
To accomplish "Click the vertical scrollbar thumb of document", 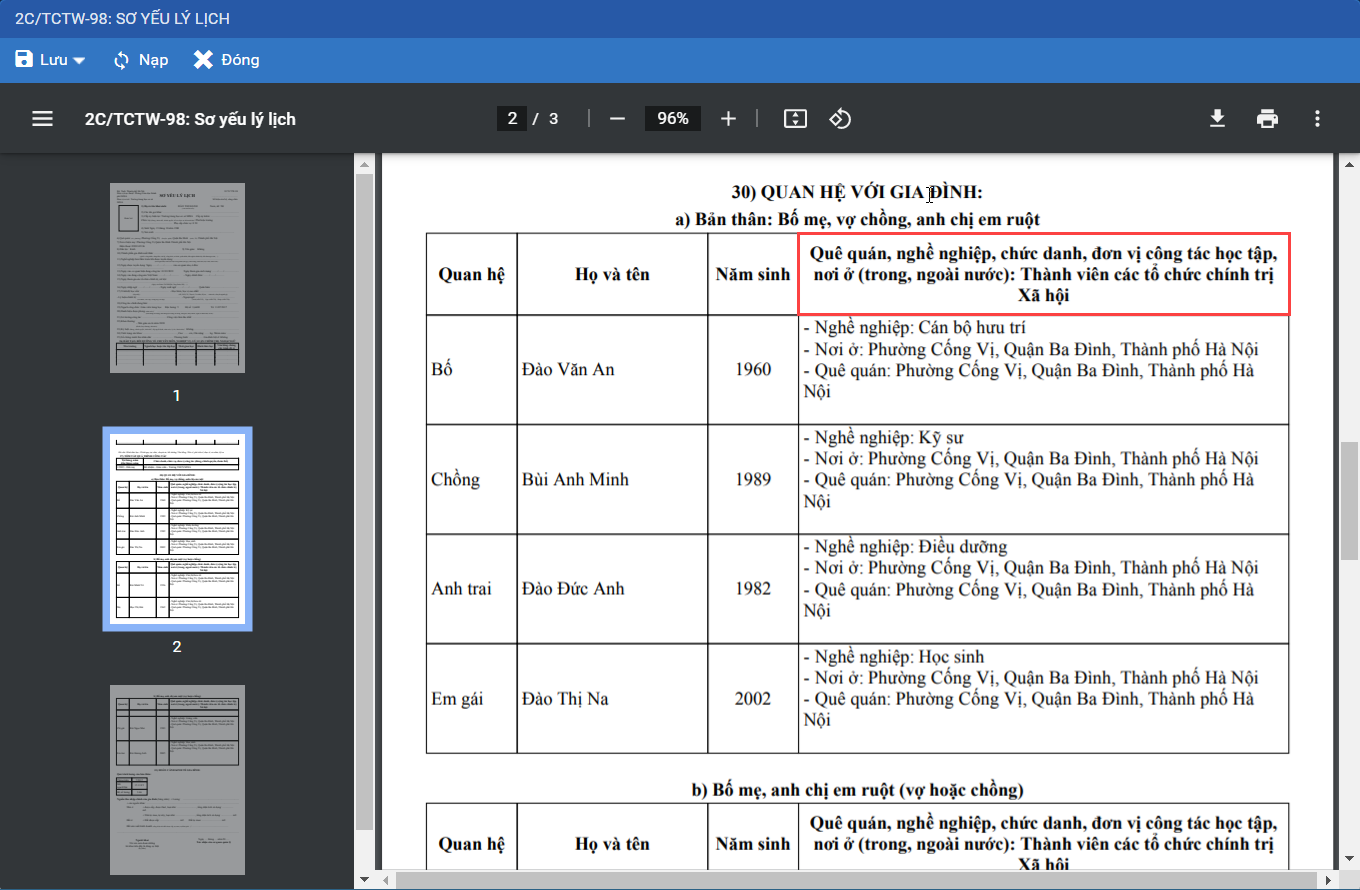I will [x=1349, y=500].
